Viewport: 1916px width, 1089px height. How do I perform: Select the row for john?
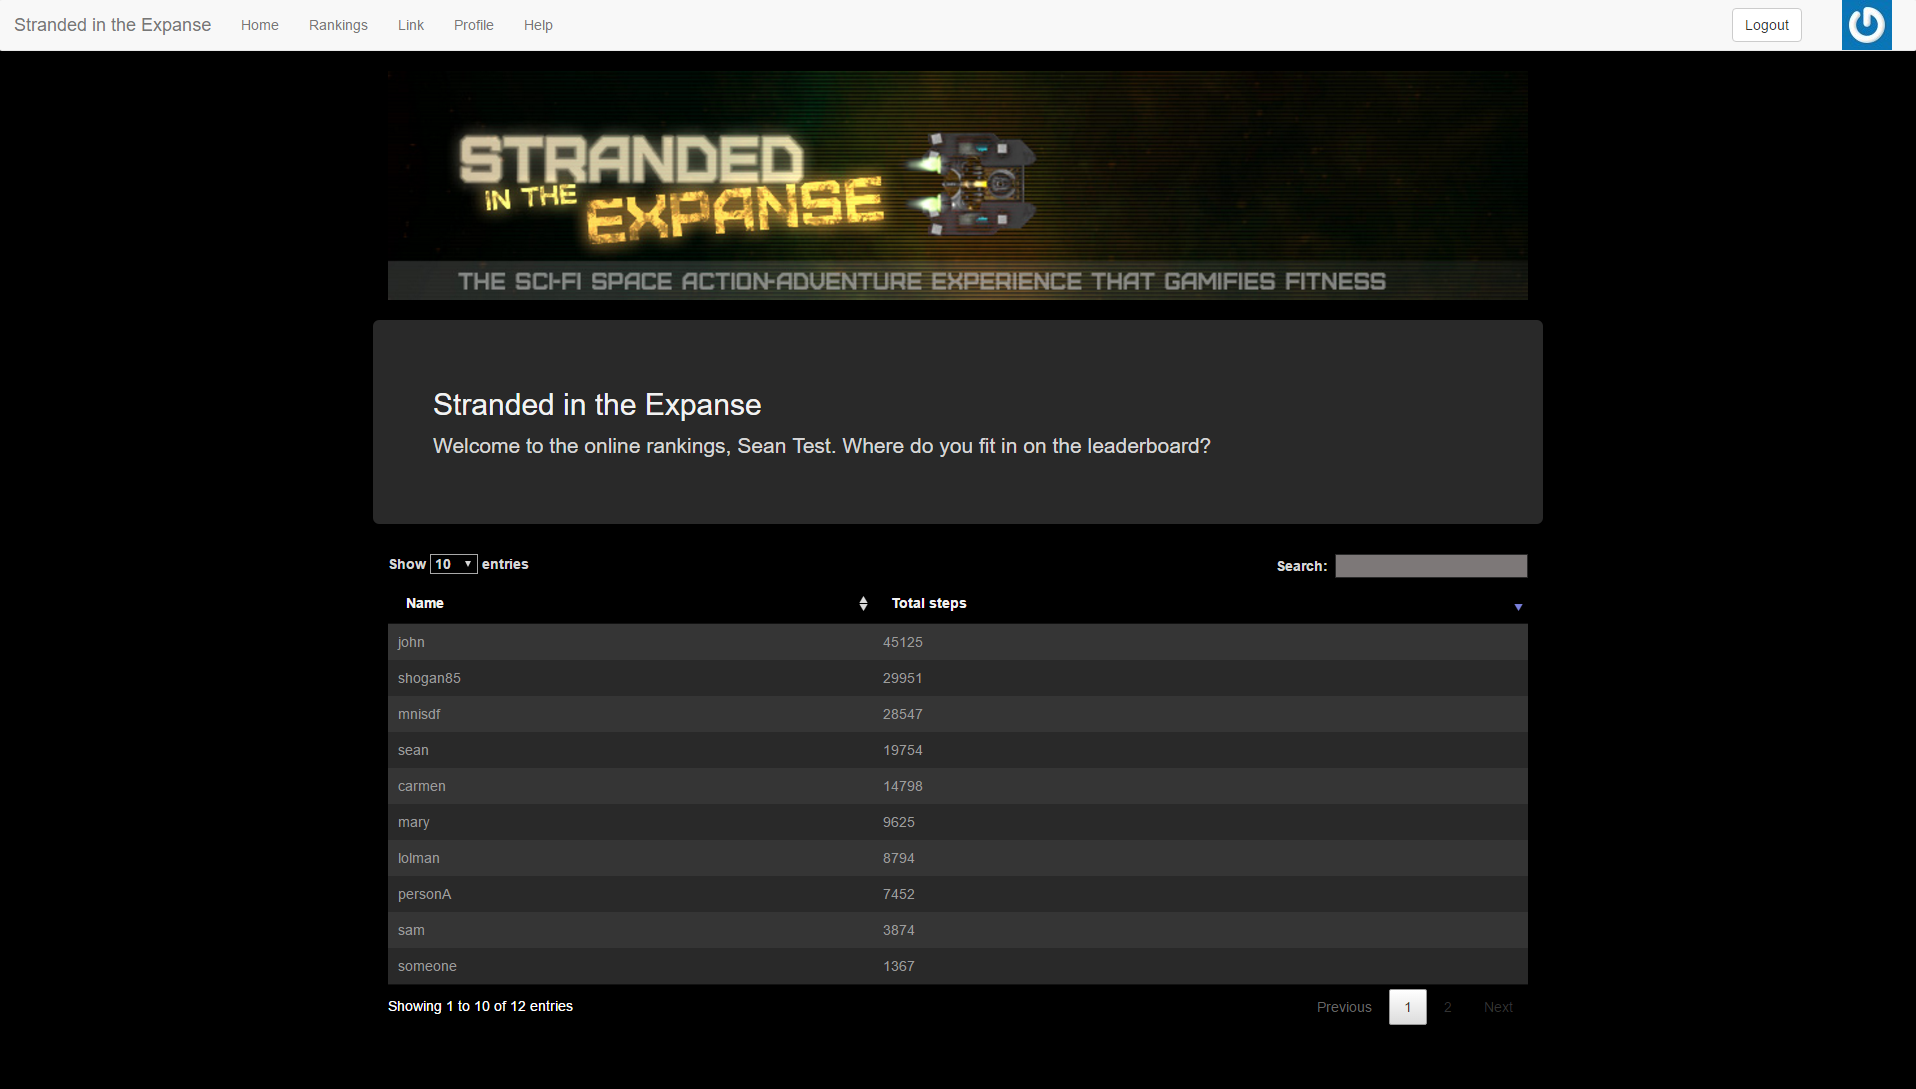[x=958, y=642]
